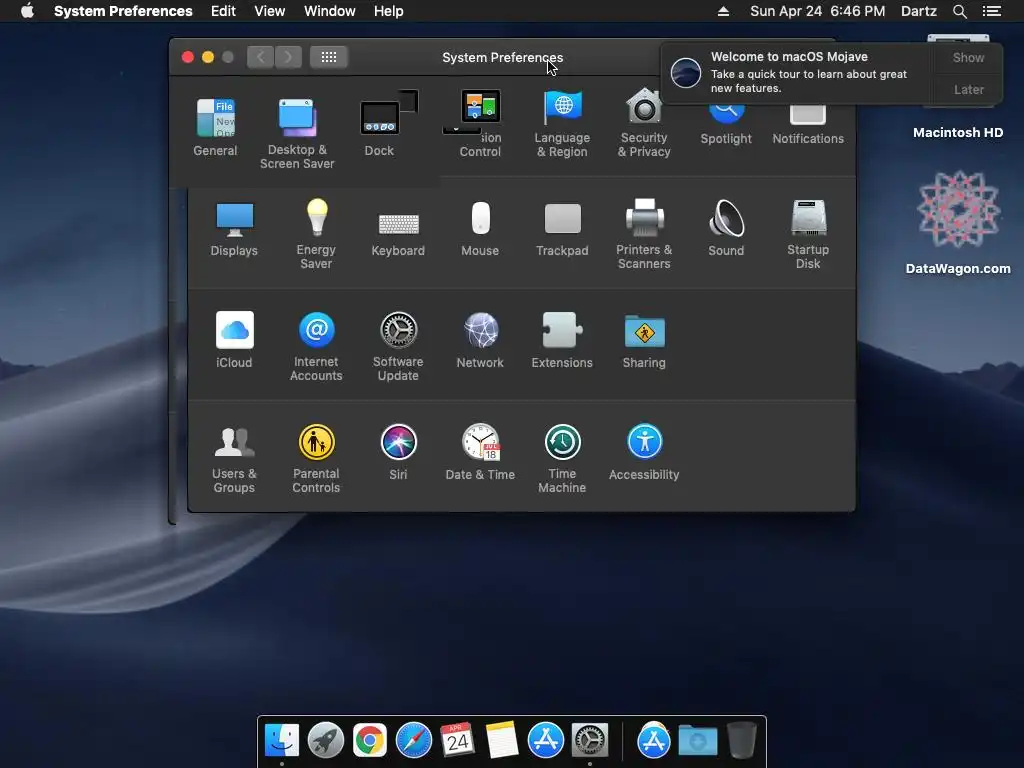Open the Downloads folder in Dock

[697, 741]
